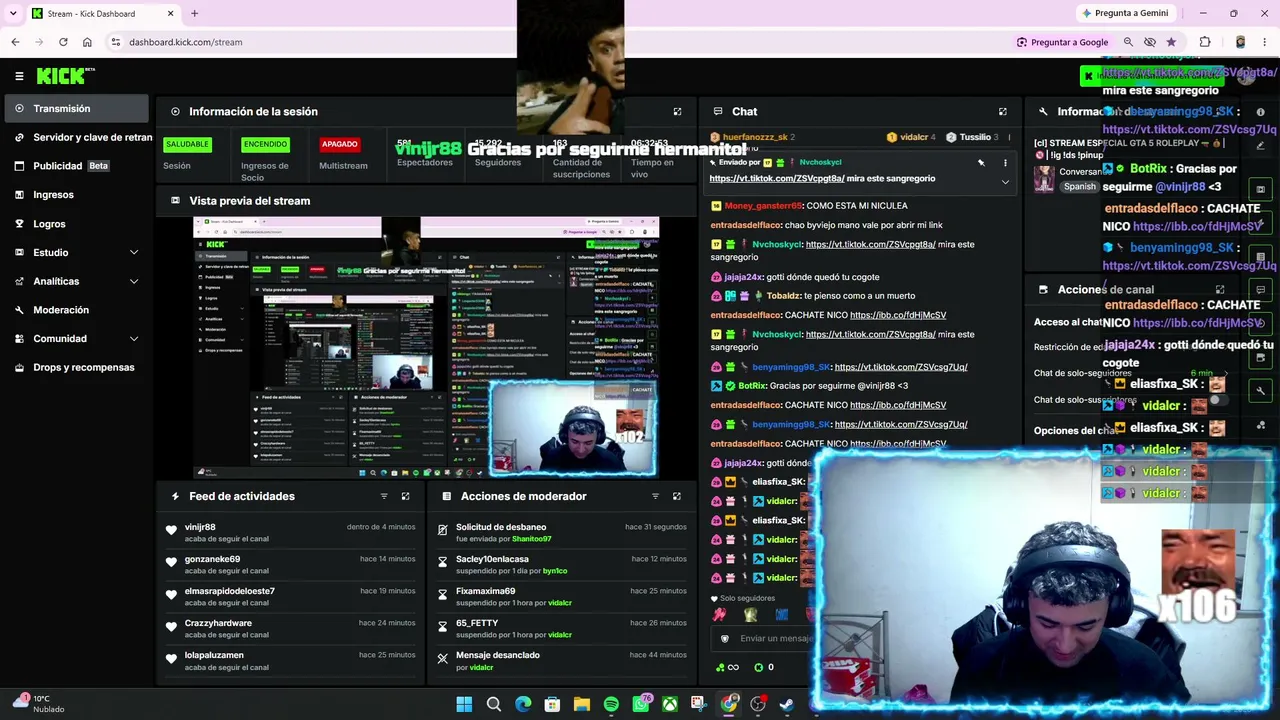Viewport: 1280px width, 720px height.
Task: Open File Explorer from the taskbar
Action: coord(582,705)
